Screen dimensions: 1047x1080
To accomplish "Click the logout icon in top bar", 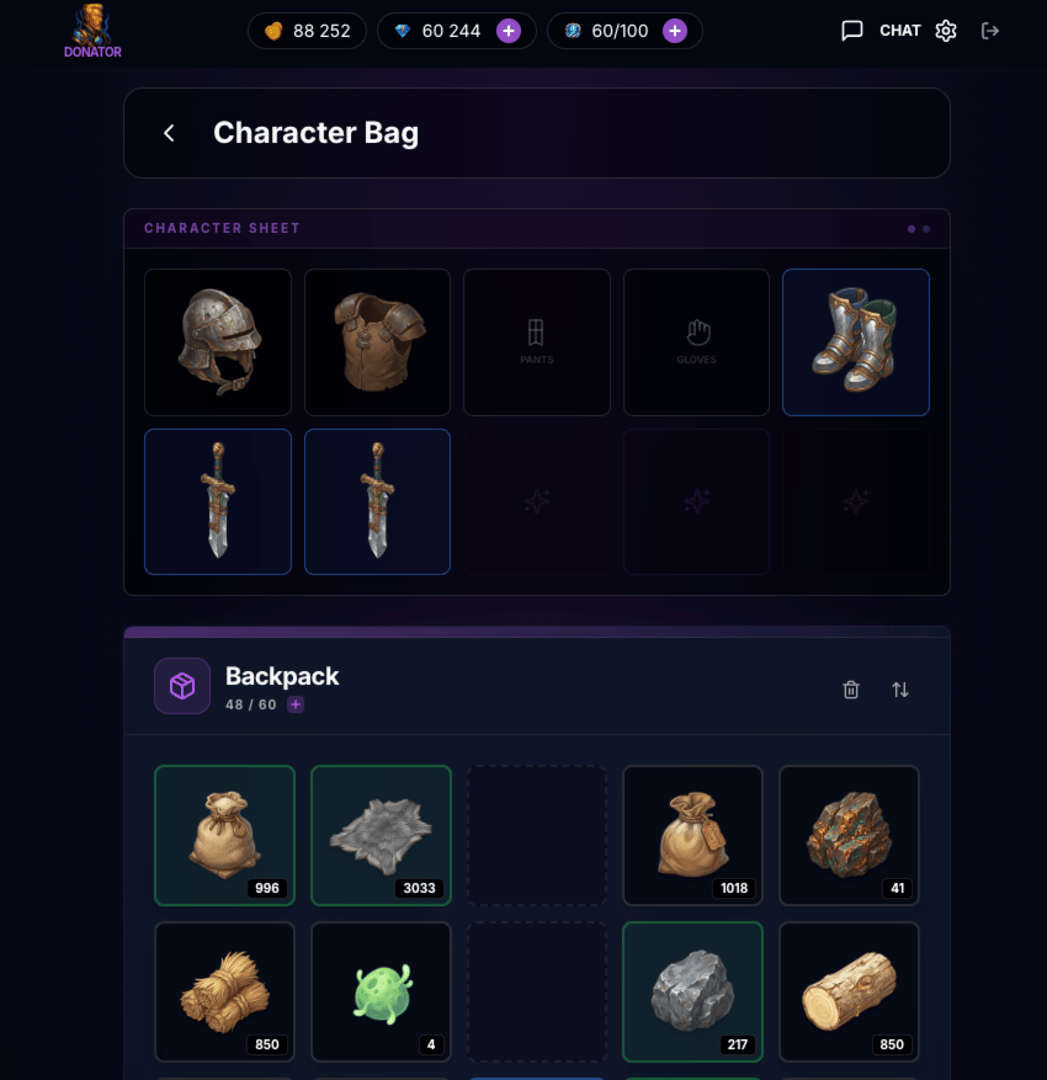I will tap(990, 31).
